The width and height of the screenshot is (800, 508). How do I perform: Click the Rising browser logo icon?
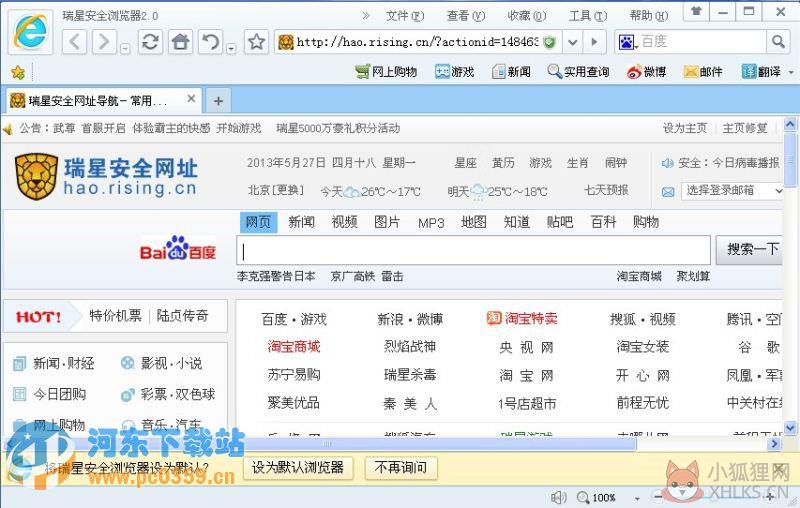tap(30, 31)
